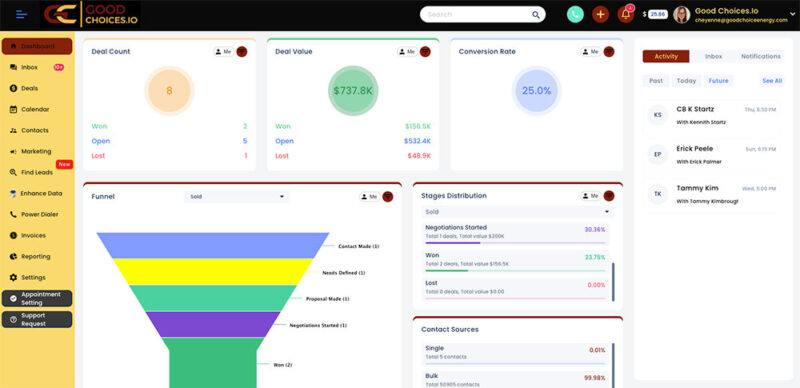
Task: Click the See All link
Action: [772, 81]
